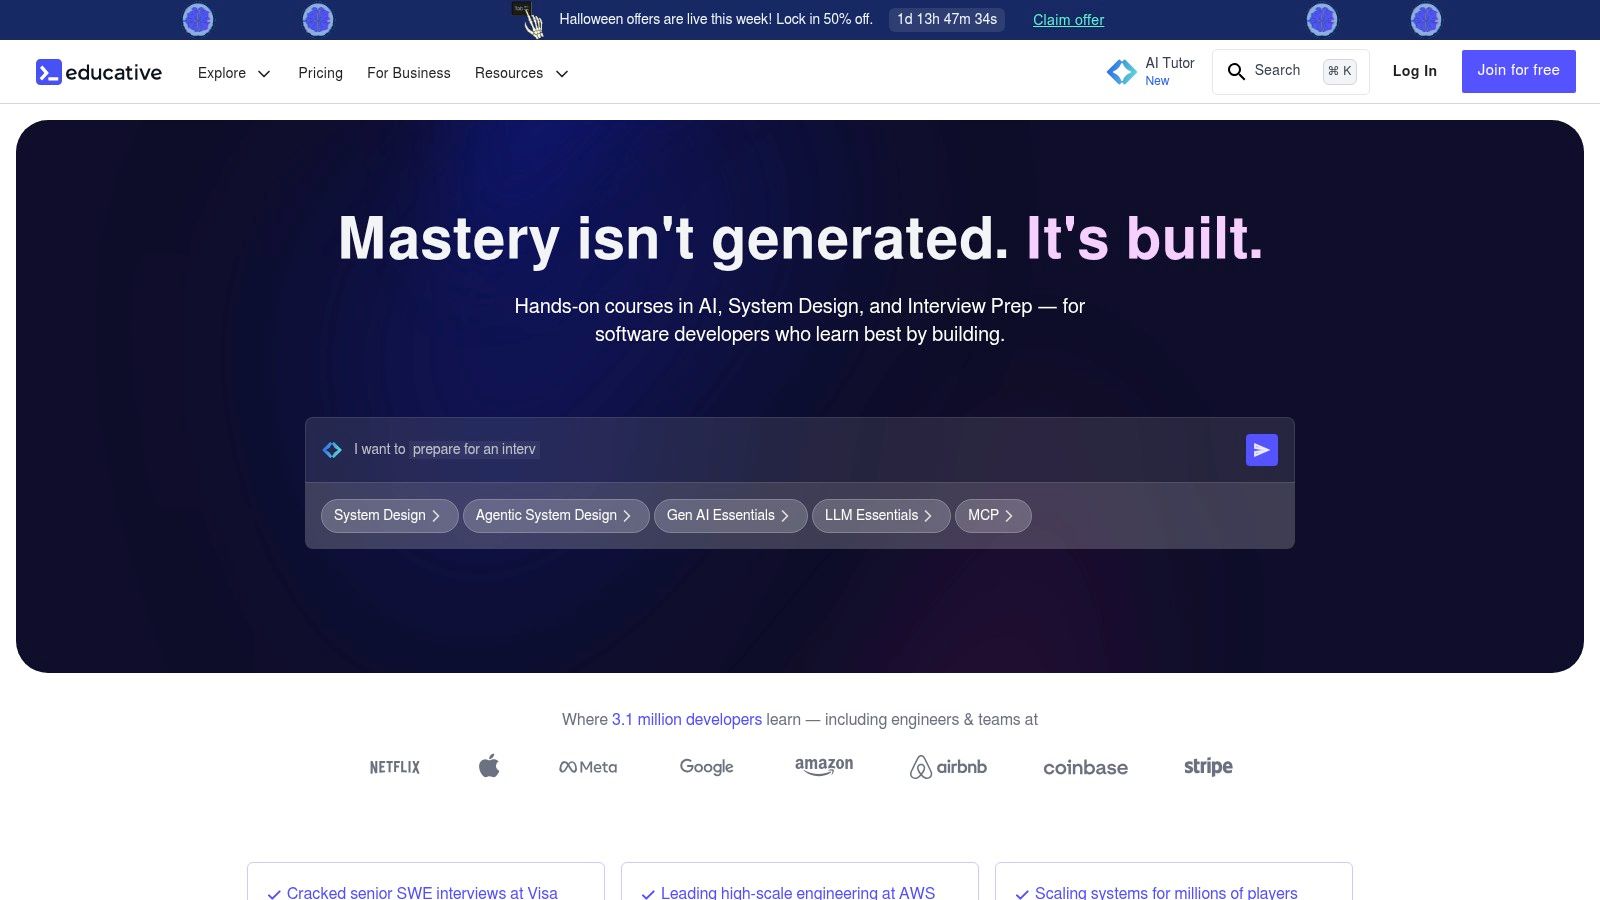Image resolution: width=1600 pixels, height=900 pixels.
Task: Click the Airbnb logo
Action: [948, 767]
